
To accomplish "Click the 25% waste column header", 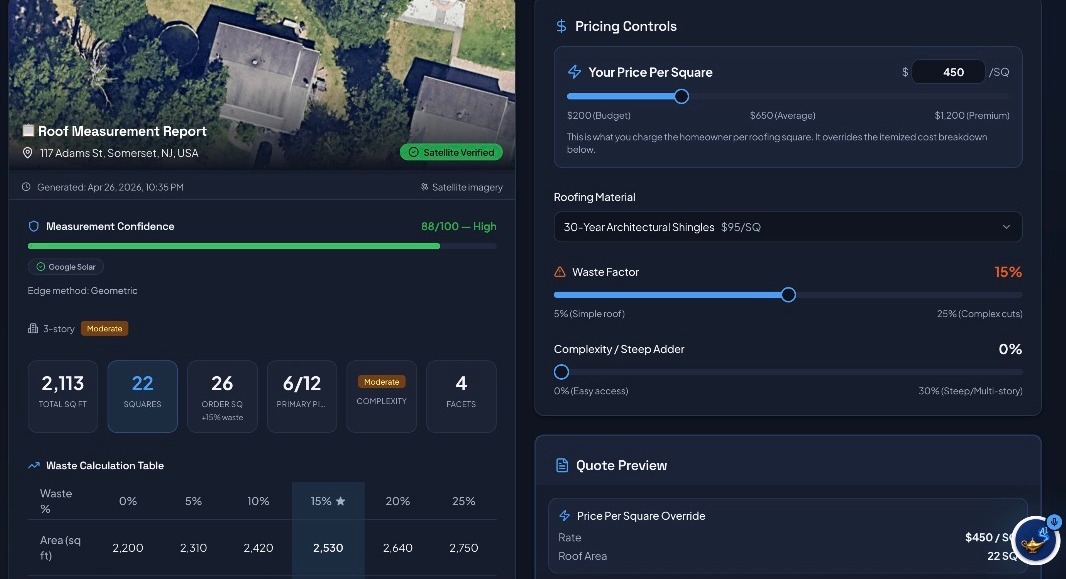I will pyautogui.click(x=464, y=501).
